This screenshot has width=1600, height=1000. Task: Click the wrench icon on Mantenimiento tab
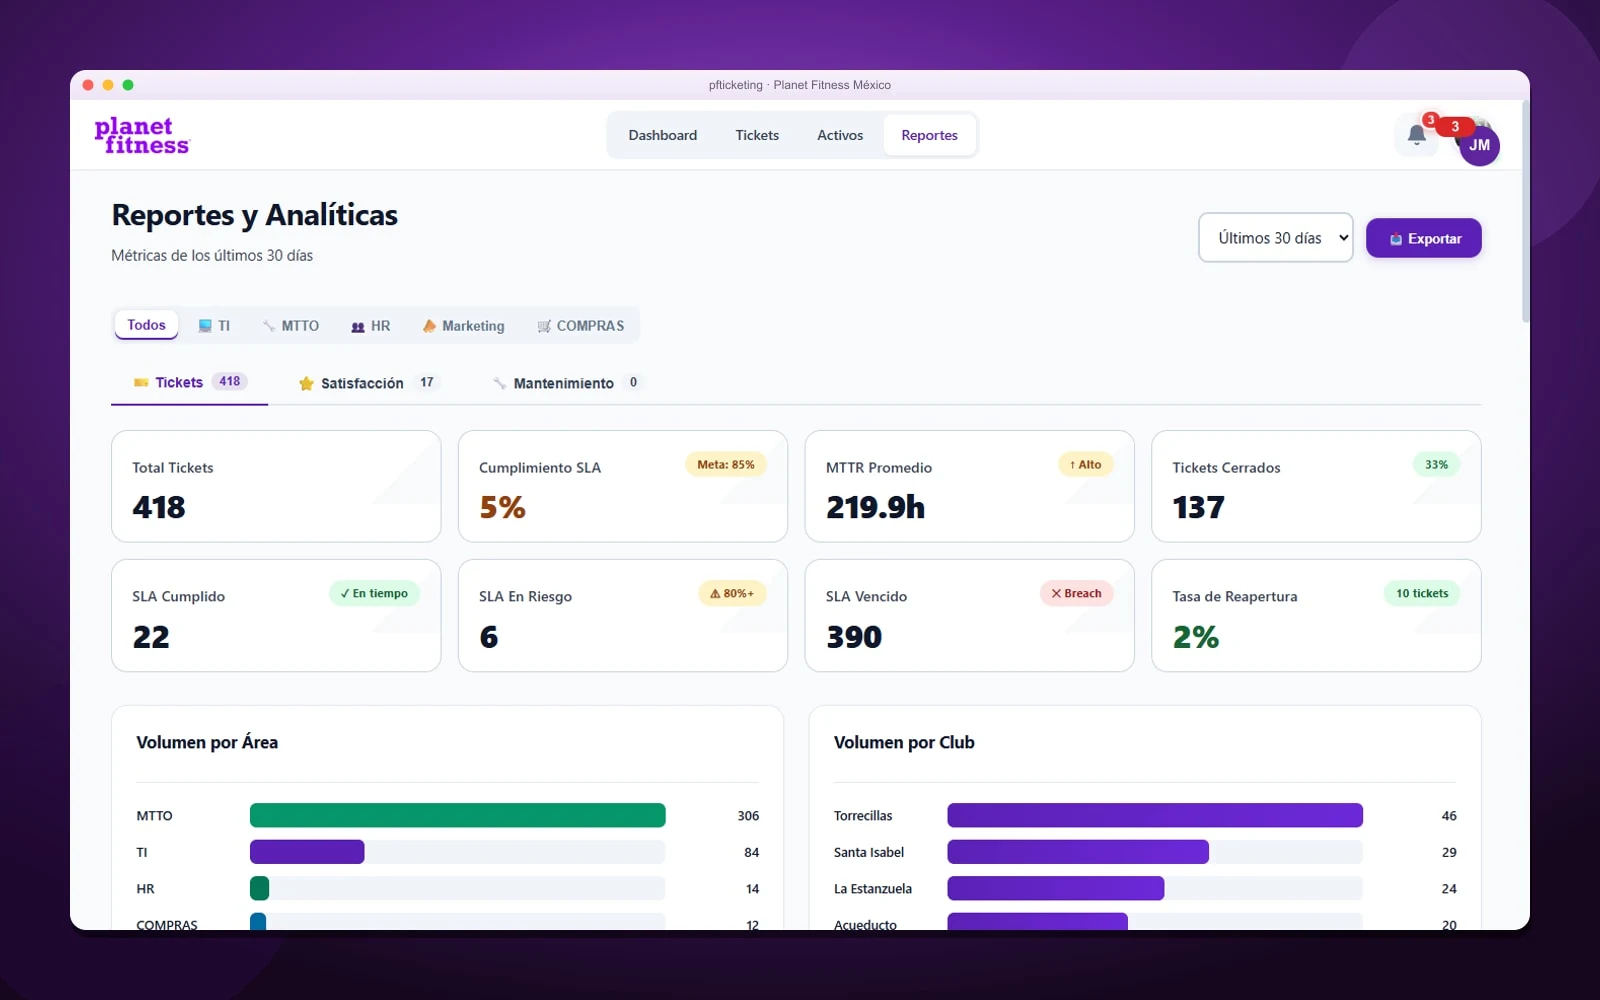(499, 383)
